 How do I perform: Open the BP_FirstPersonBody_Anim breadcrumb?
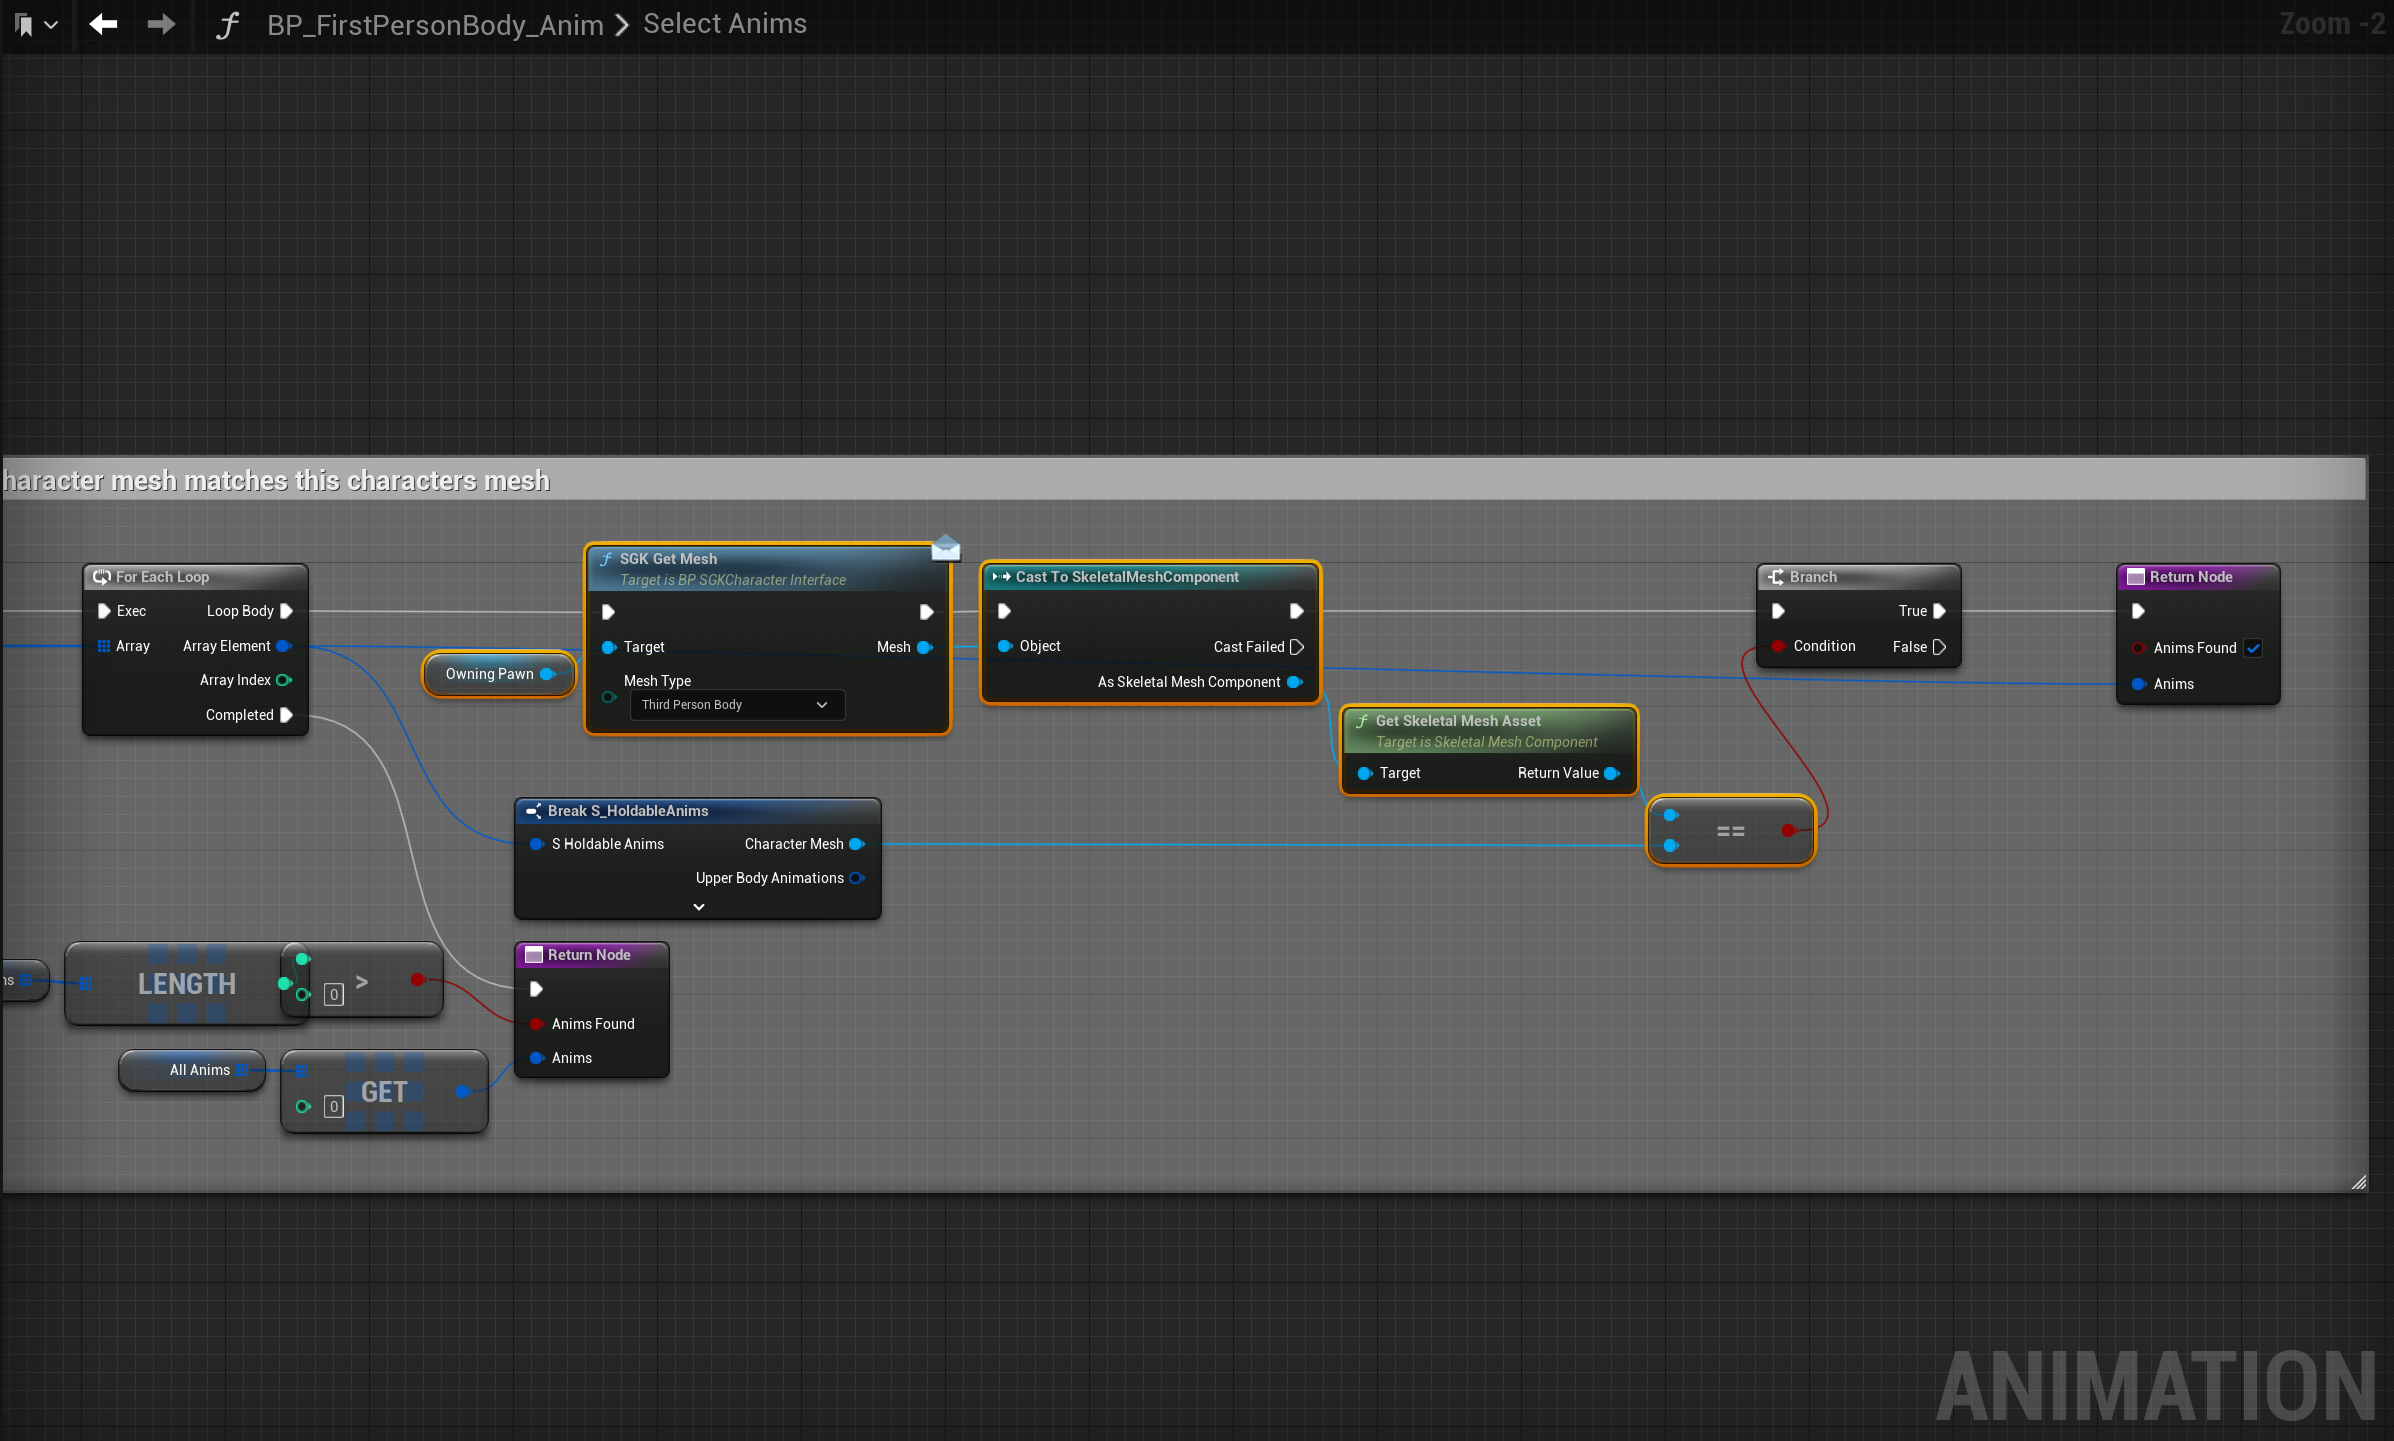pyautogui.click(x=435, y=24)
